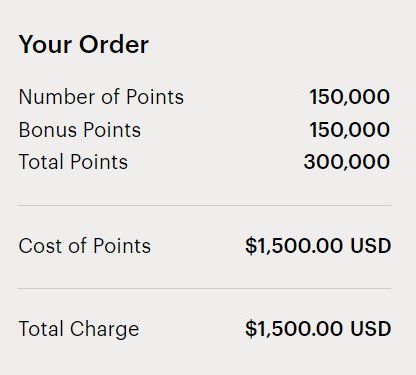Select the Cost of Points label

(x=85, y=246)
